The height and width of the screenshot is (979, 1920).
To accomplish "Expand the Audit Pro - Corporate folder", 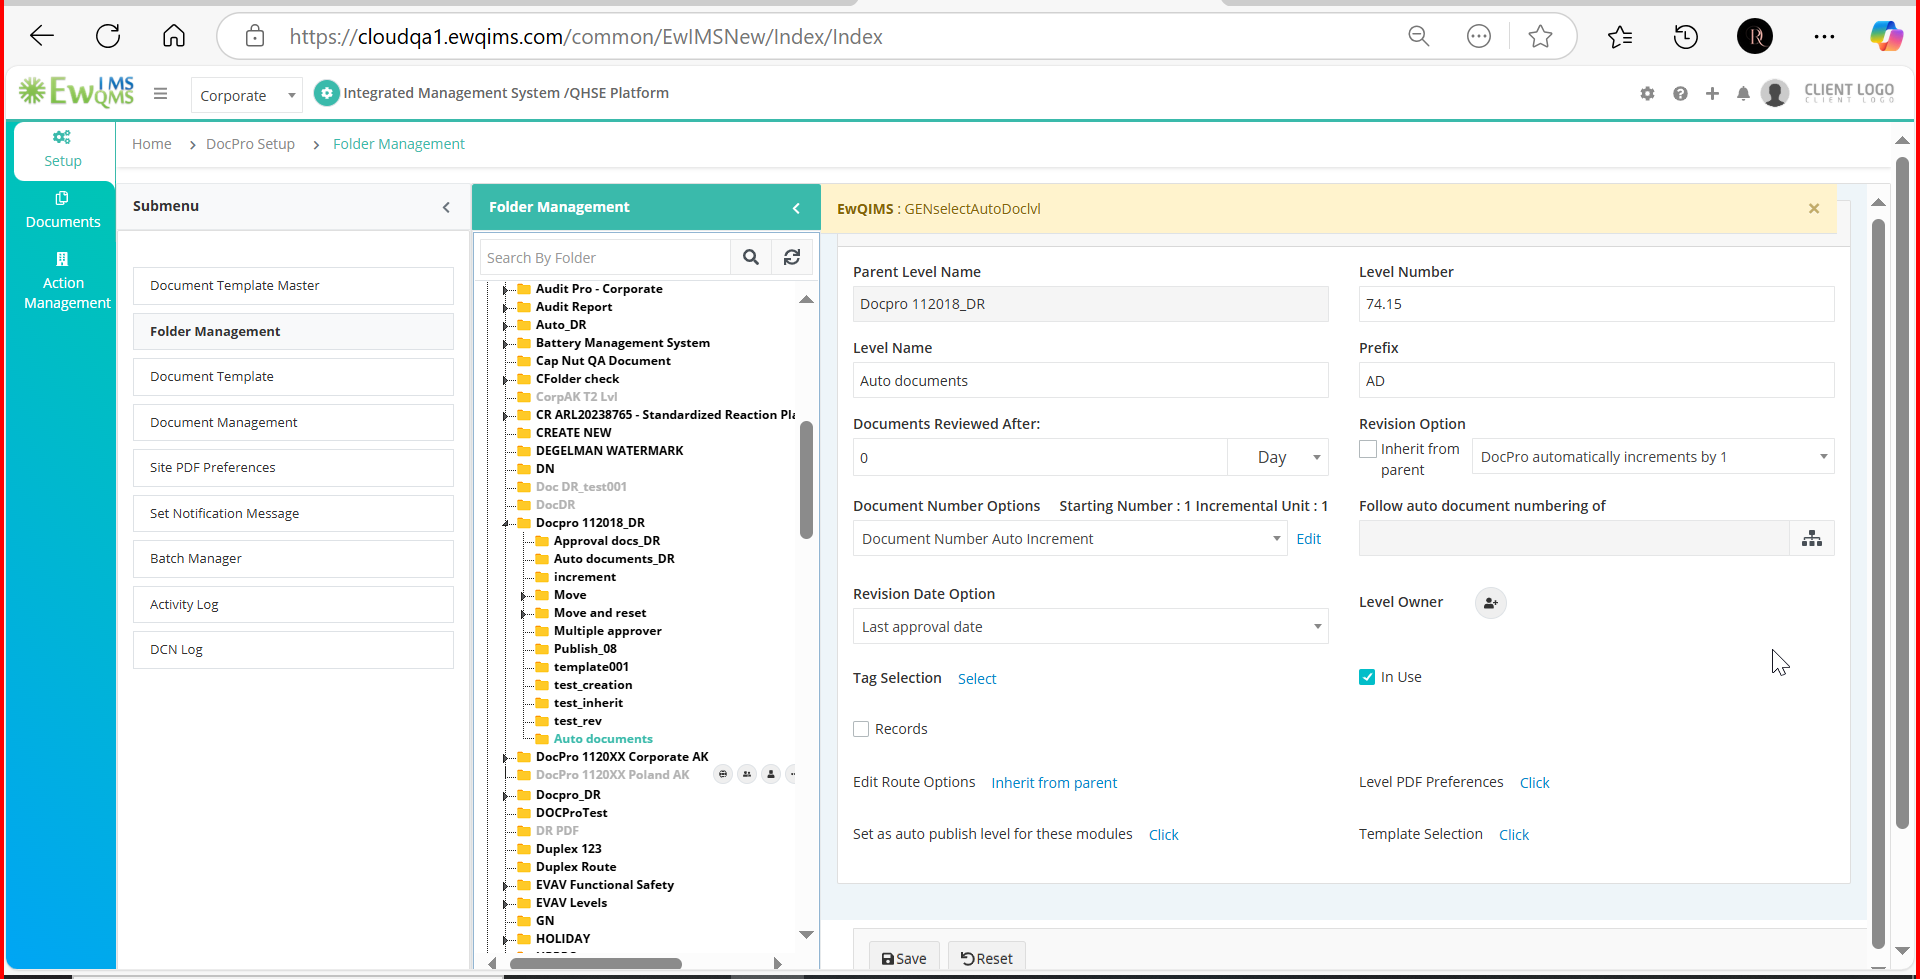I will click(506, 290).
